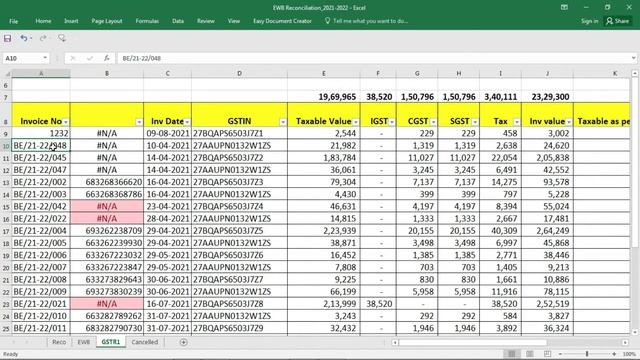The image size is (640, 360).
Task: Open the Home ribbon tab
Action: 43,21
